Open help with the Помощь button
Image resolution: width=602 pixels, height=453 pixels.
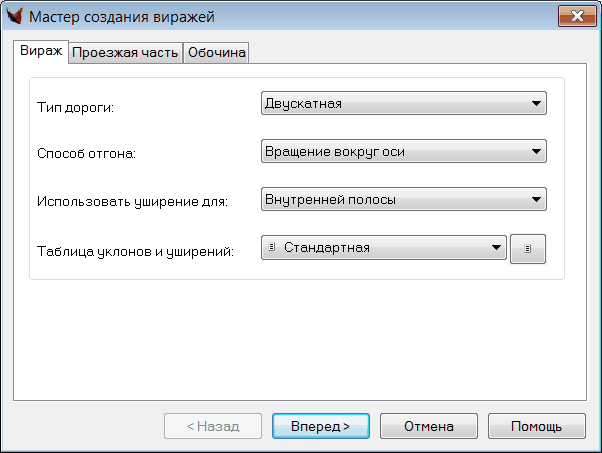coord(537,426)
